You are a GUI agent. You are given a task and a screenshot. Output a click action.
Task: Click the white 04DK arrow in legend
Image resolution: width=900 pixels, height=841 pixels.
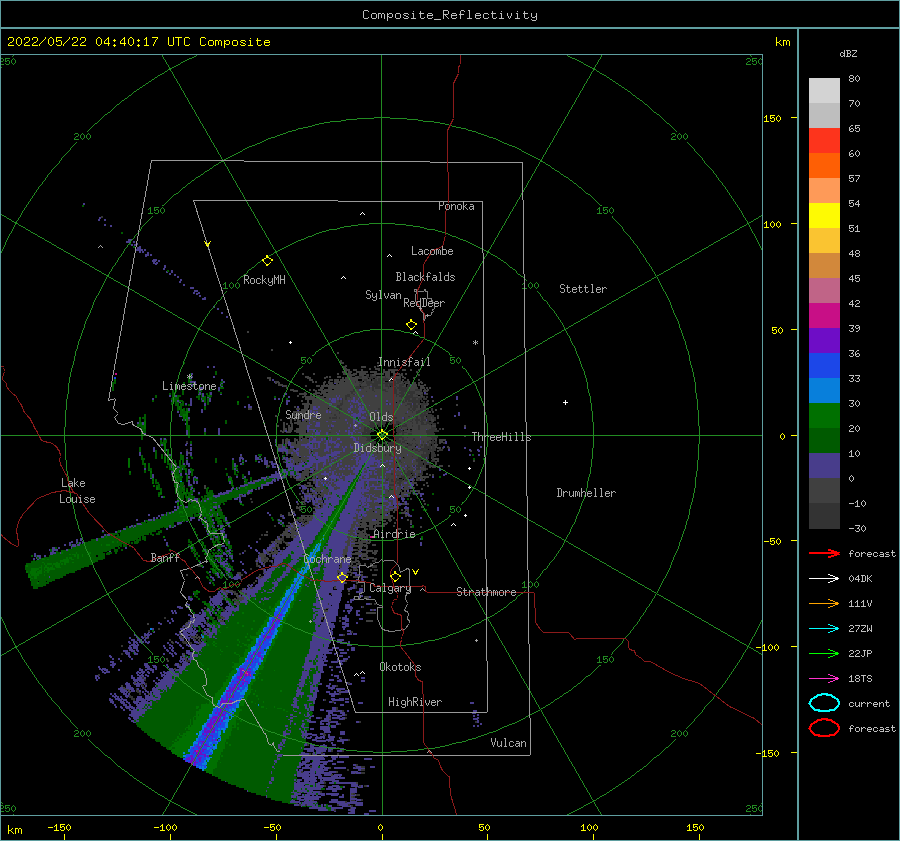coord(824,578)
